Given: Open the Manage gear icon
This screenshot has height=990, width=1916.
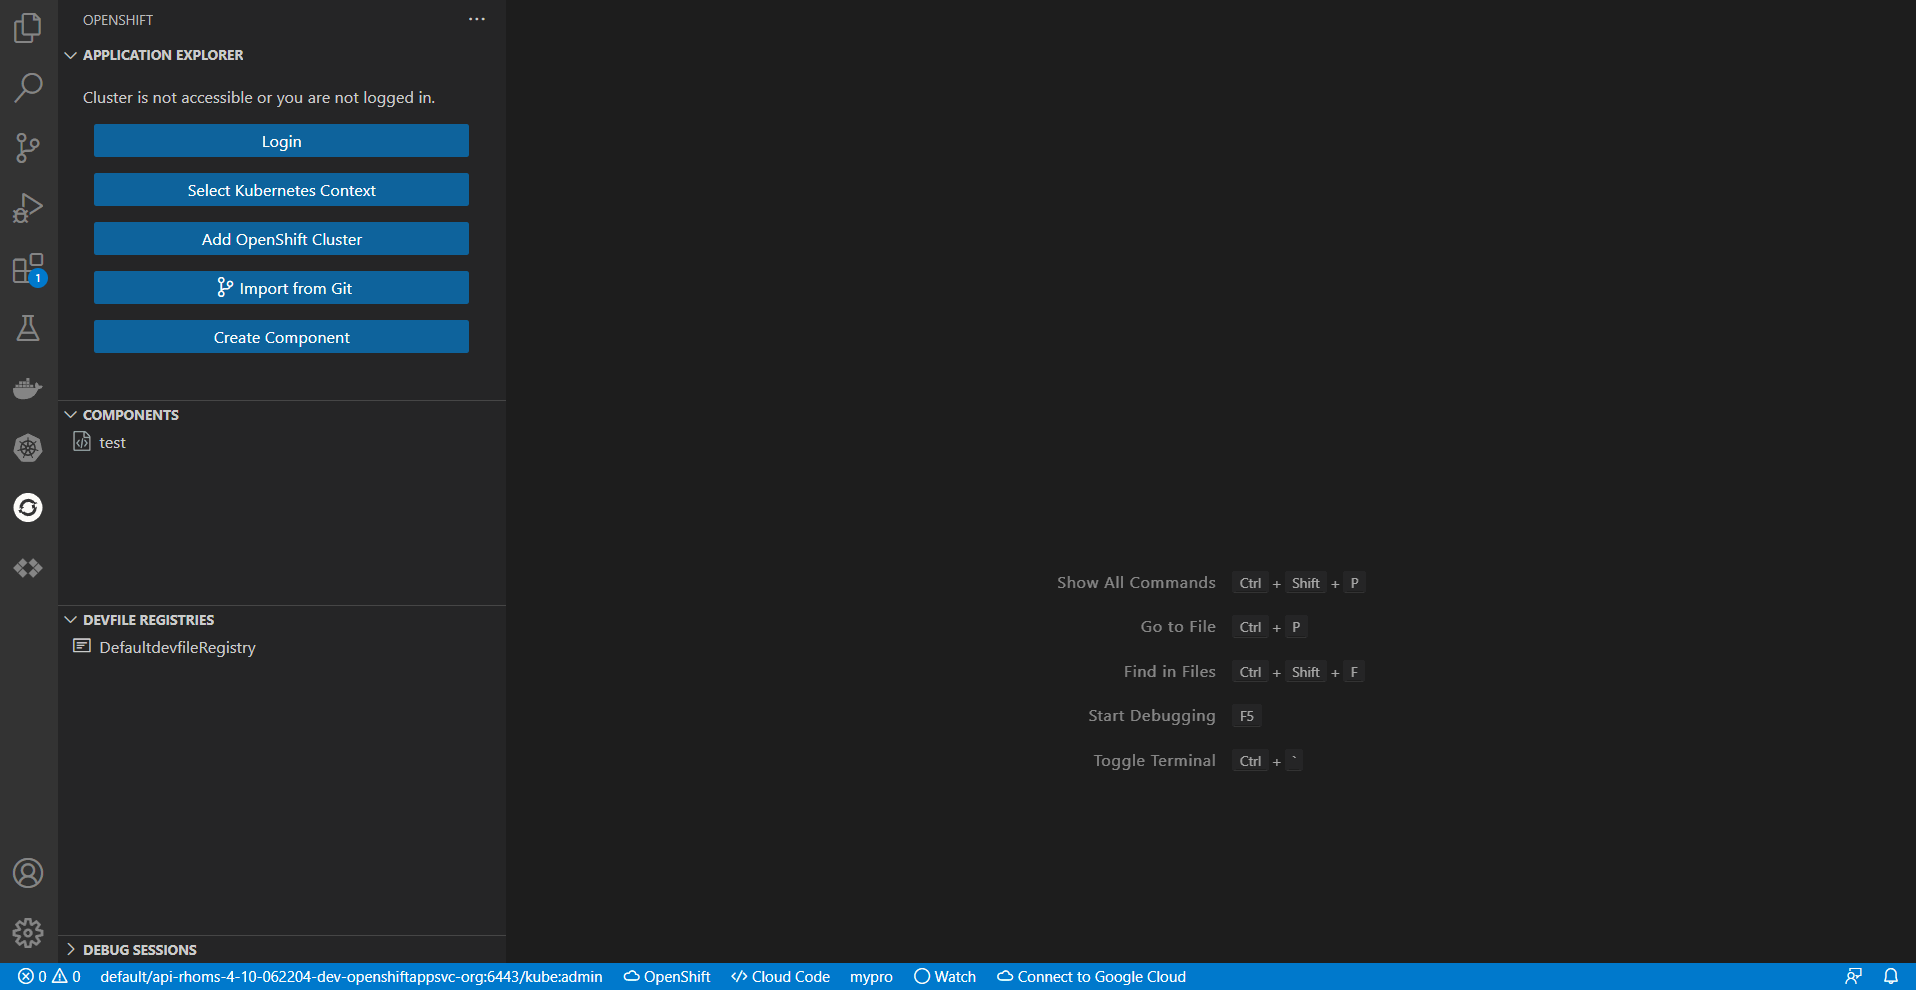Looking at the screenshot, I should (28, 933).
